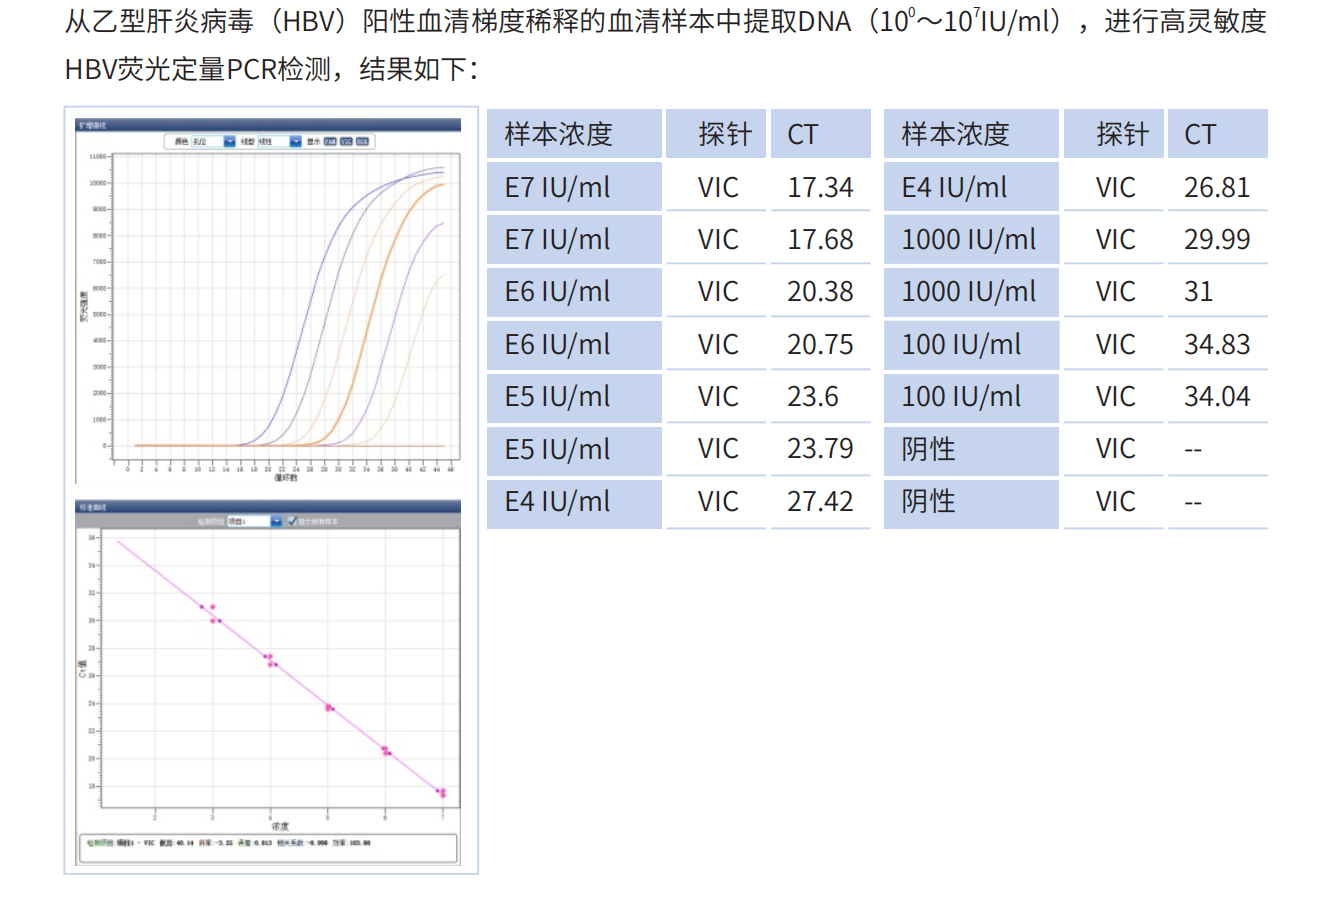Click the standard curve results info box

click(268, 846)
